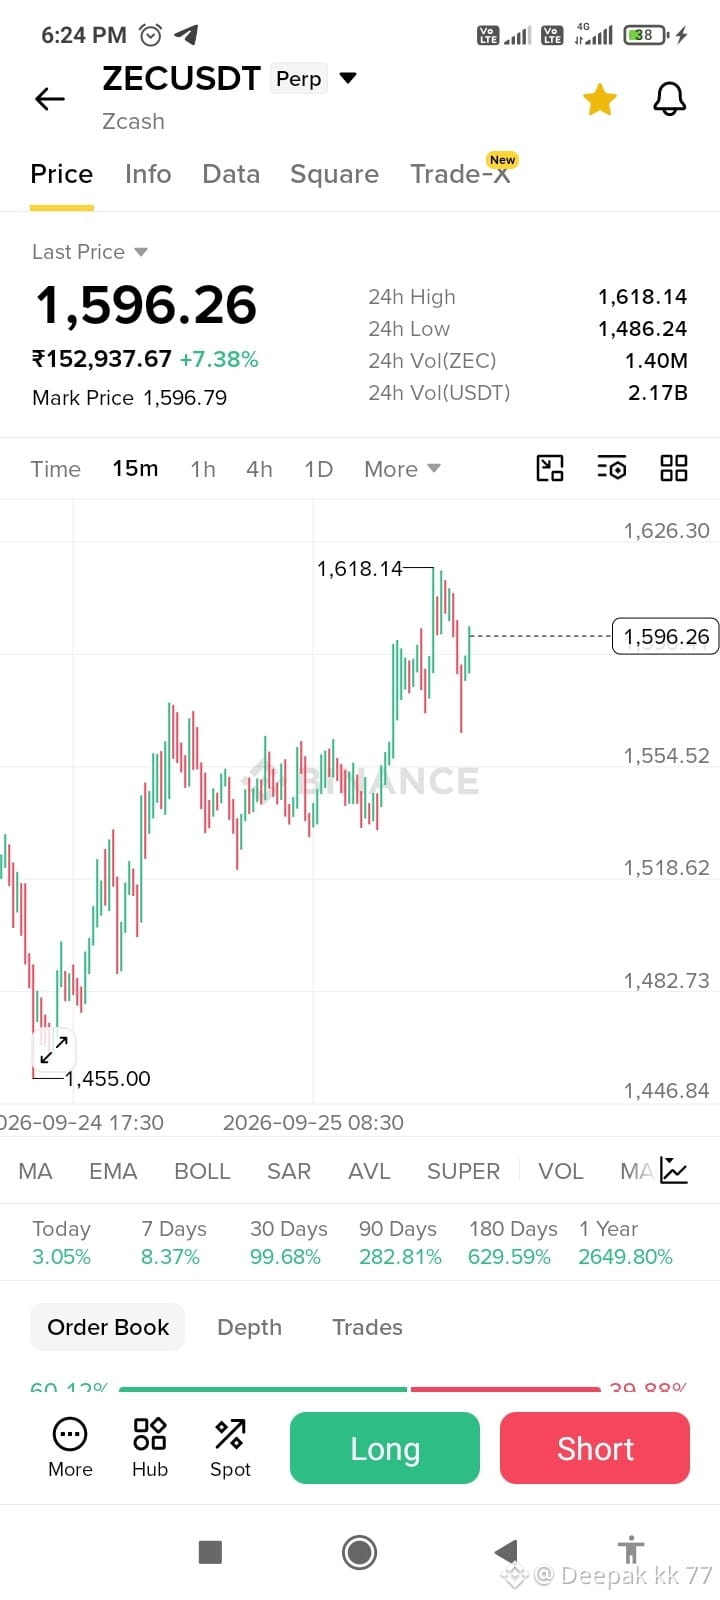Enable the BOLL indicator
The width and height of the screenshot is (720, 1600).
(202, 1171)
